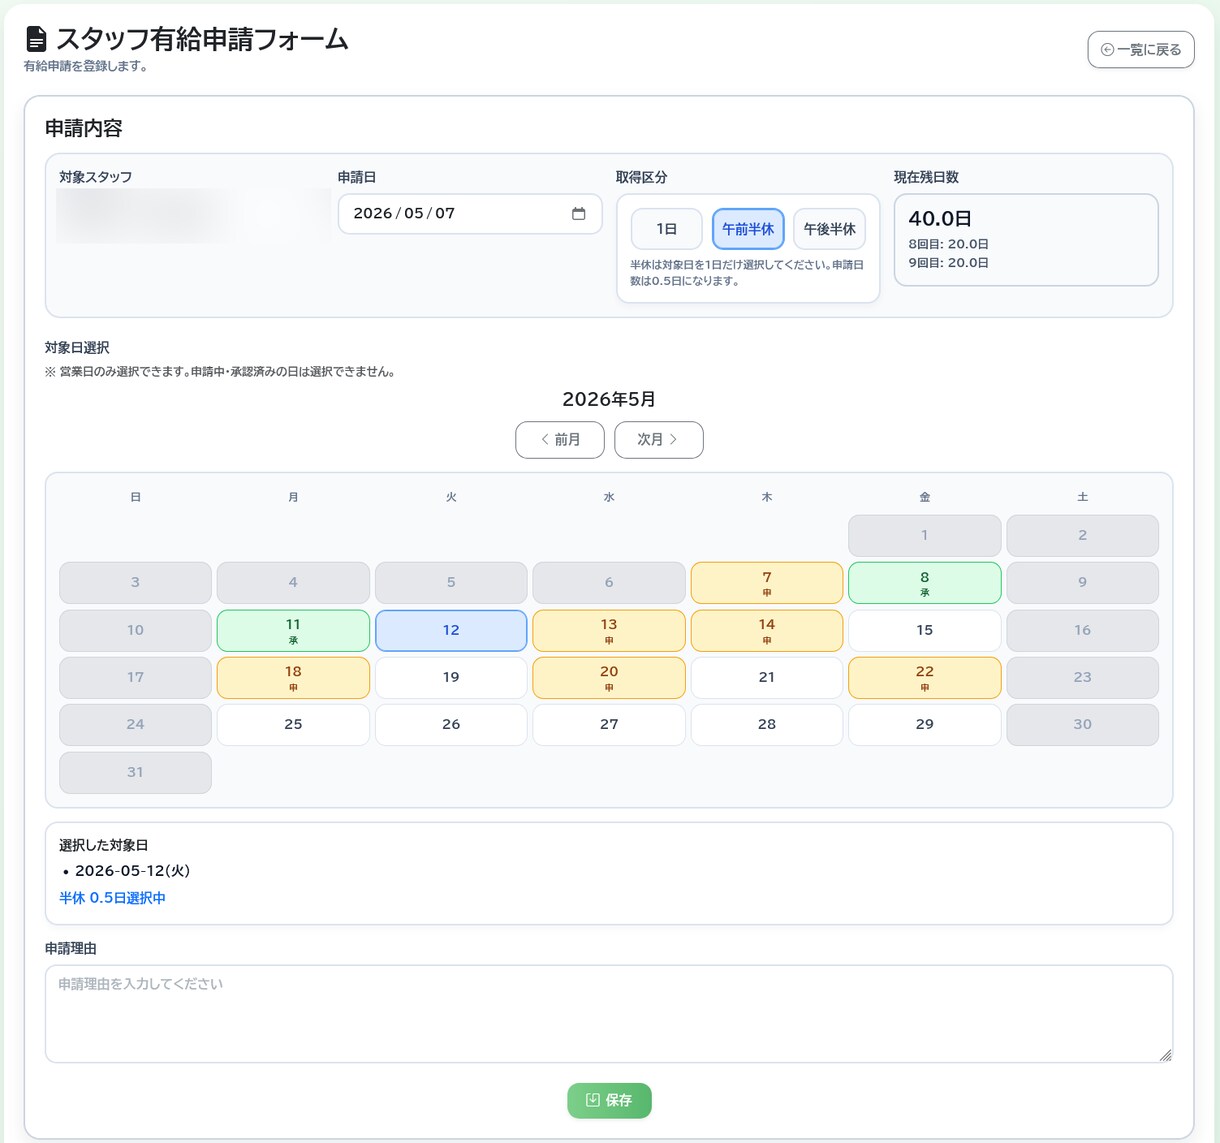Select May 27 on the calendar

coord(609,724)
